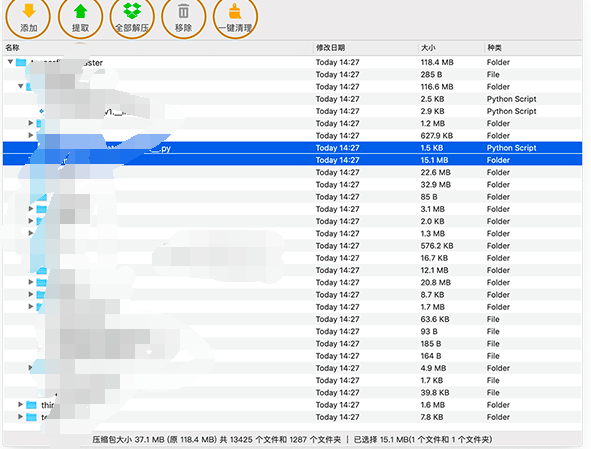Collapse the top-level root folder triangle
This screenshot has height=449, width=591.
pos(11,62)
